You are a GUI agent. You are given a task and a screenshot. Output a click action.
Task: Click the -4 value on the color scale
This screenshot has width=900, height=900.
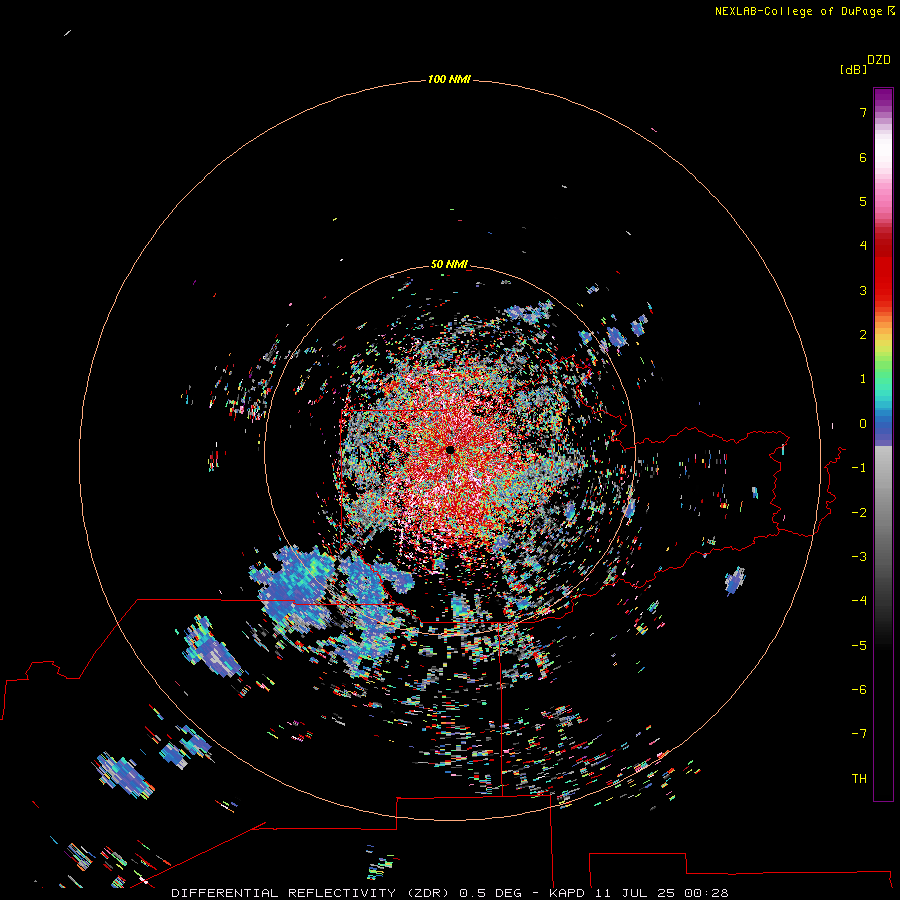point(859,601)
